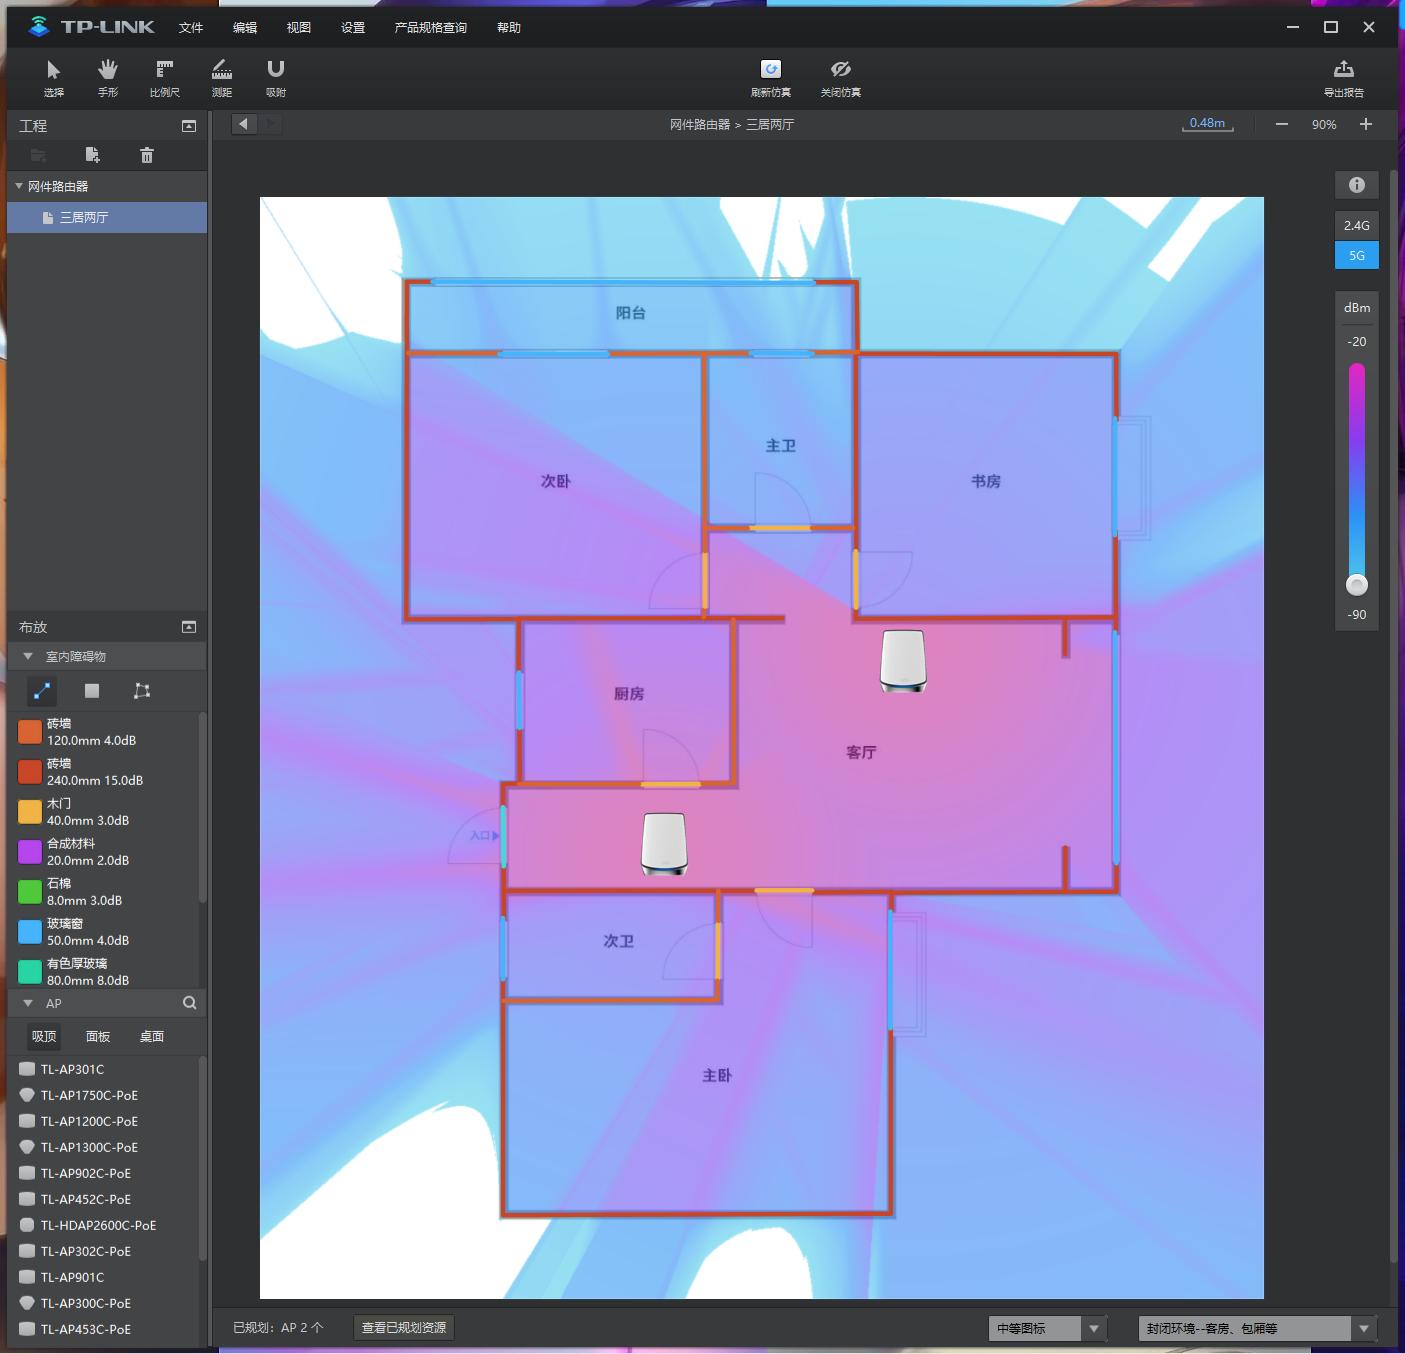The image size is (1405, 1354).
Task: Collapse the 网件路由器 project tree node
Action: tap(19, 186)
